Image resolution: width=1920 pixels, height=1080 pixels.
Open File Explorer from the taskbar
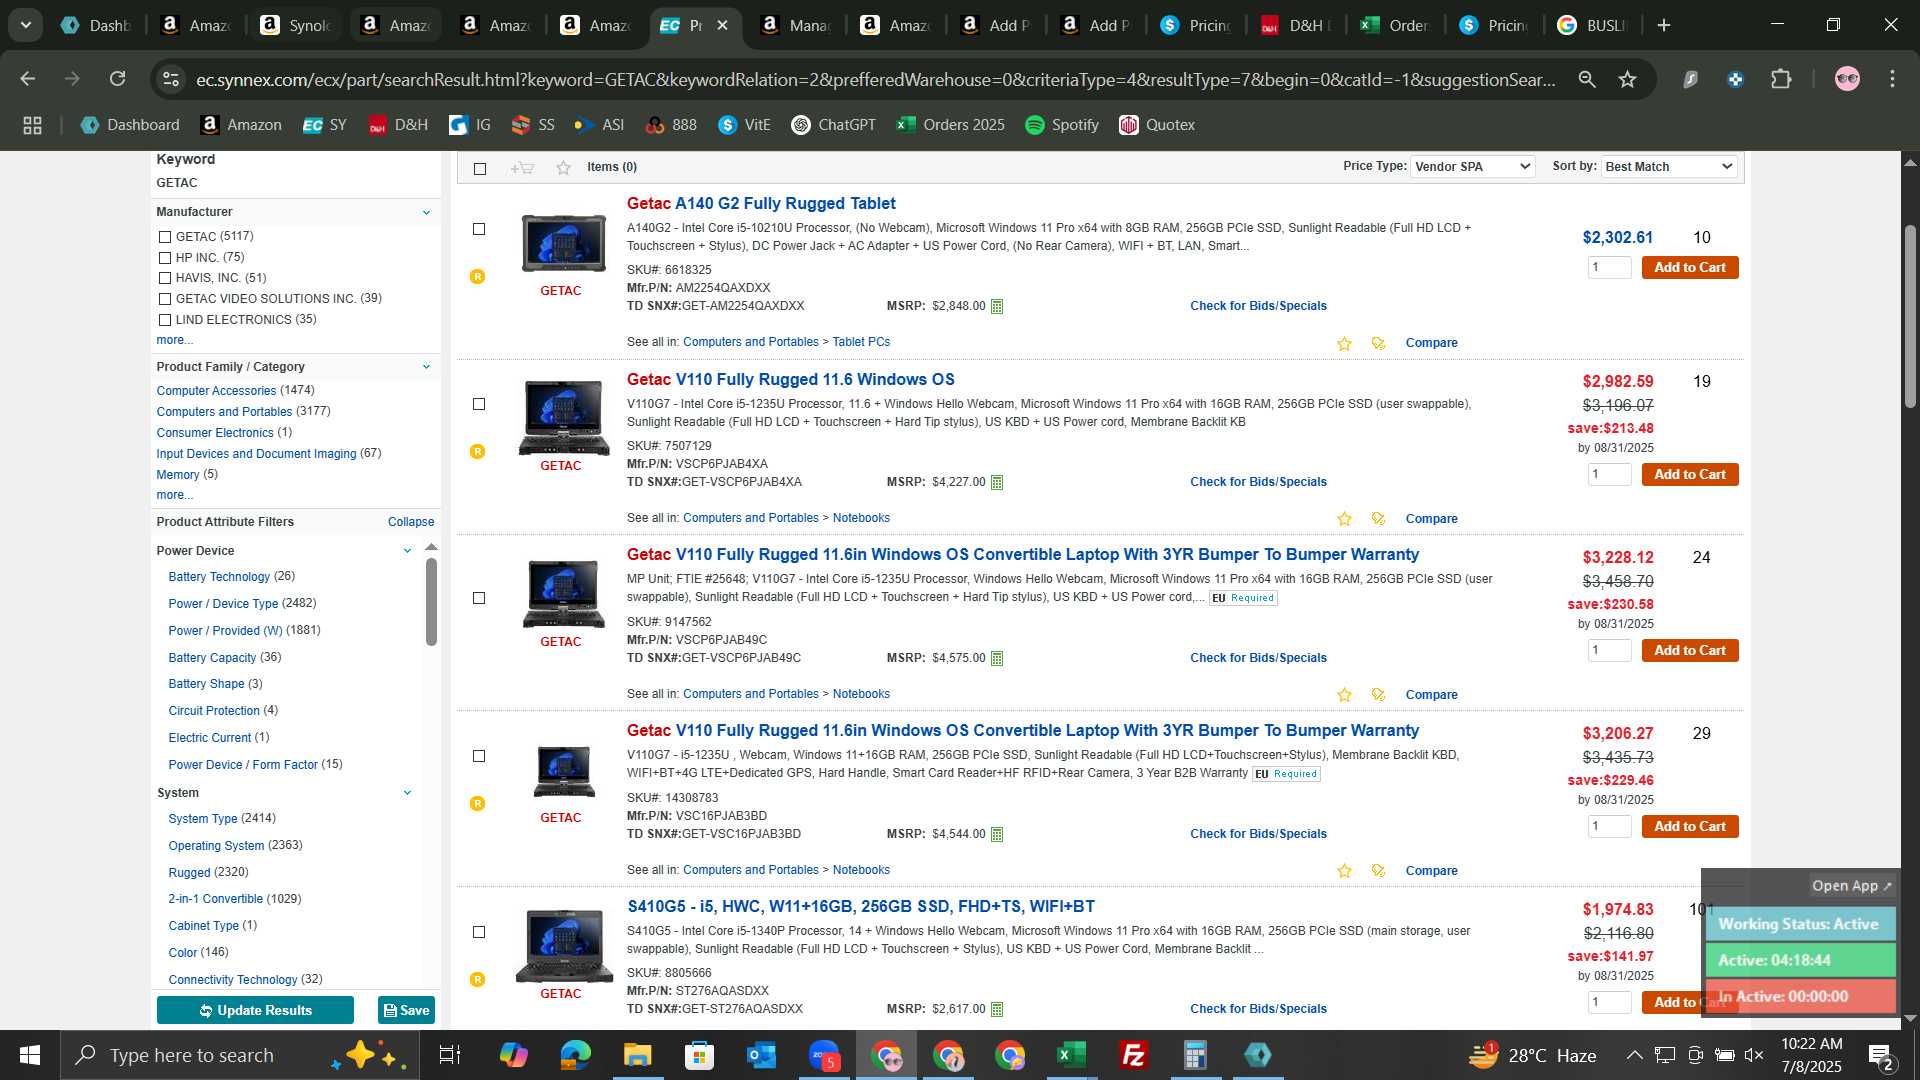(x=637, y=1055)
